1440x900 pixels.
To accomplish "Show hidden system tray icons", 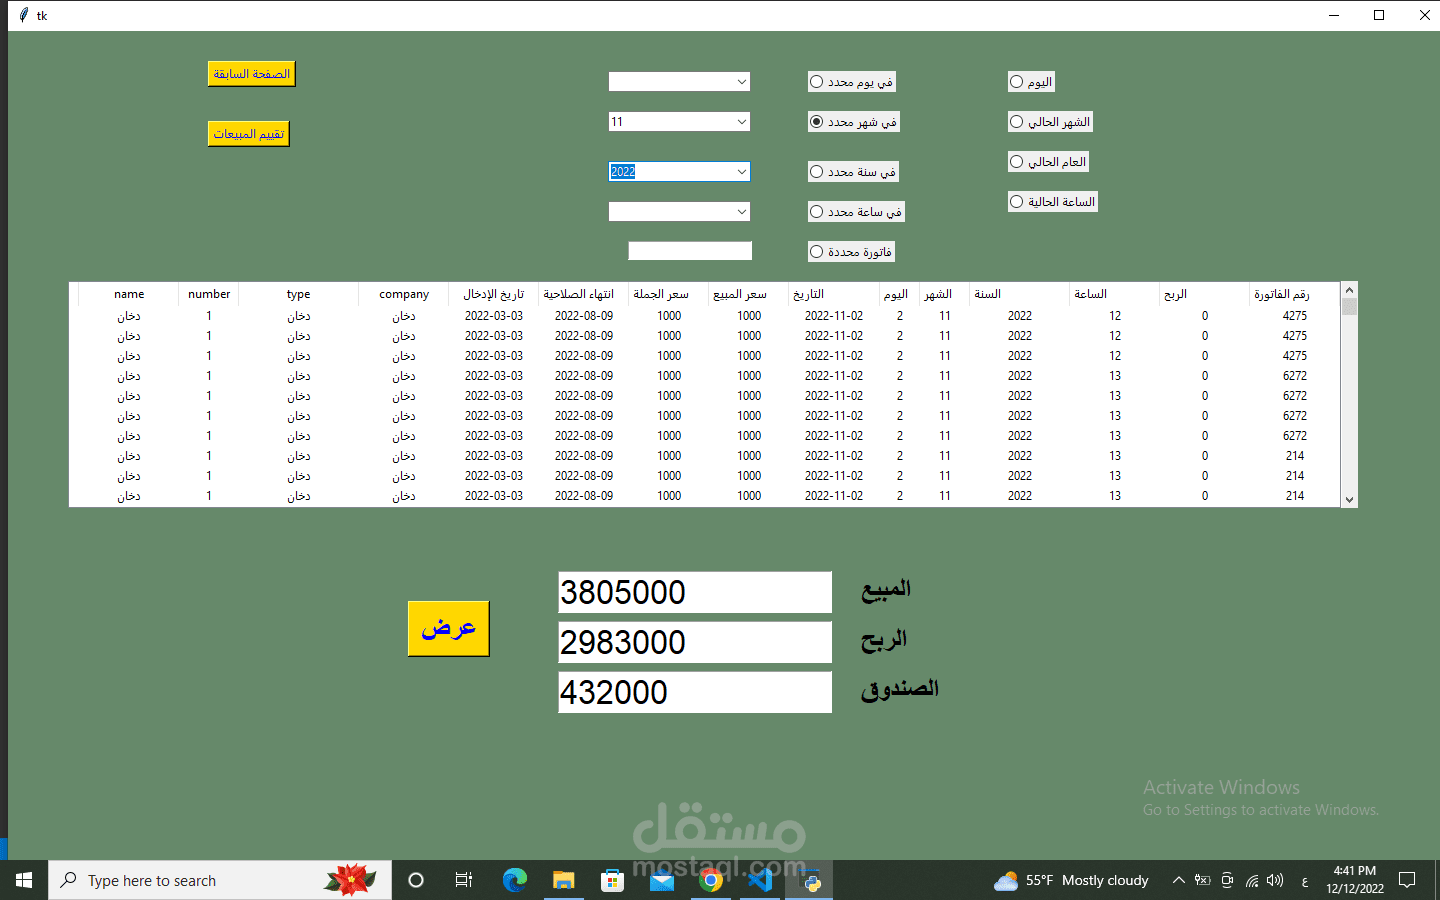I will [x=1178, y=880].
